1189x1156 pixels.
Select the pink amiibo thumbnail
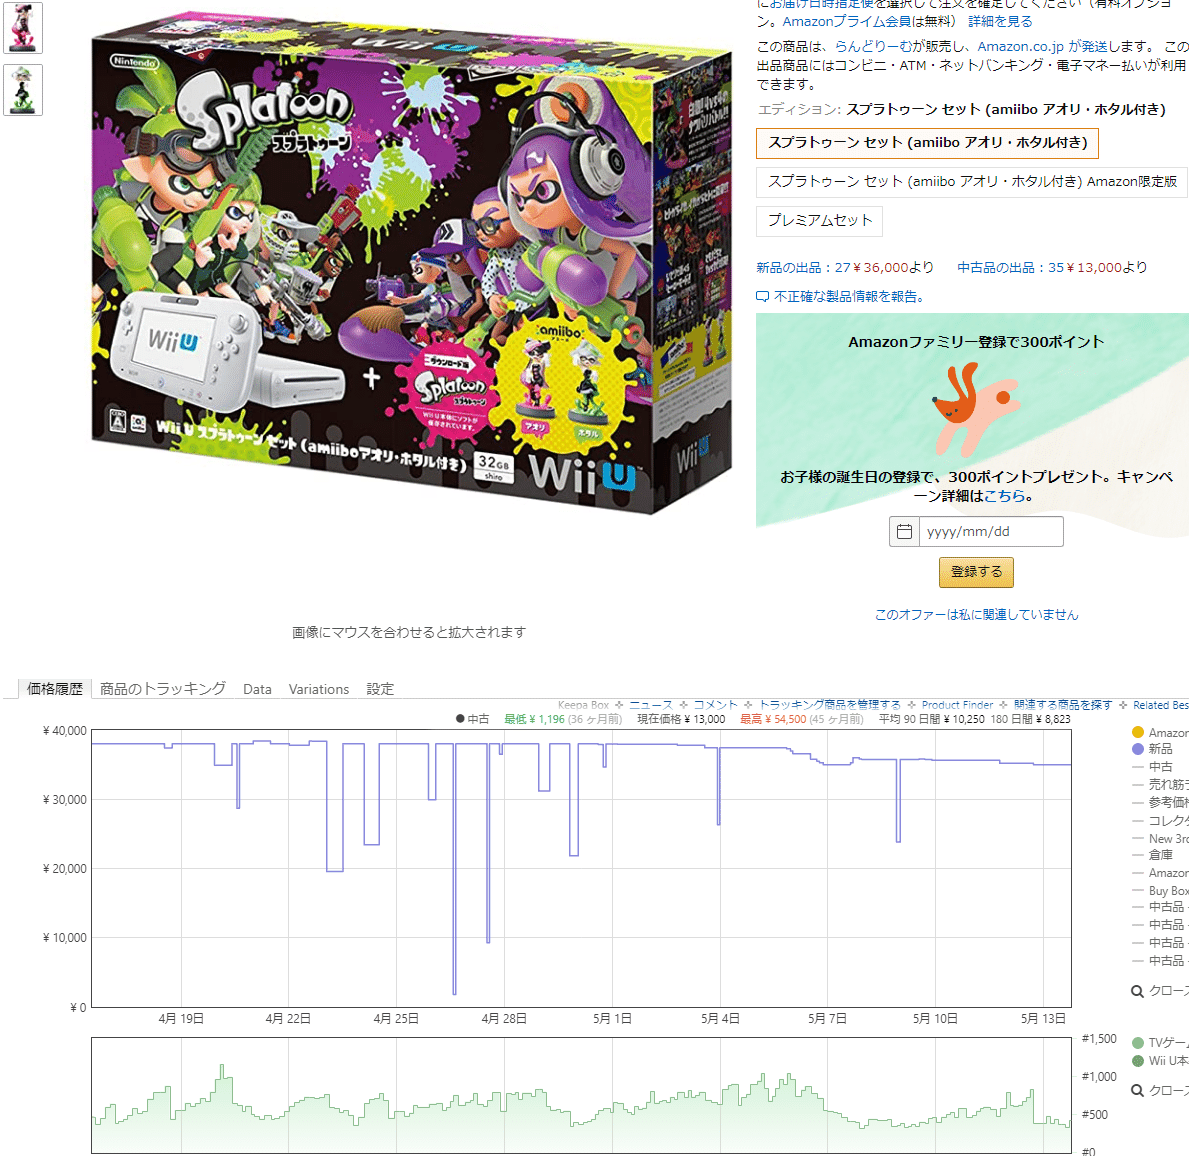pyautogui.click(x=23, y=27)
